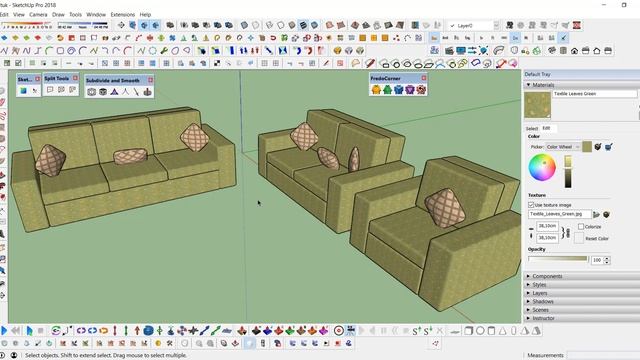
Task: Click the opacity value stepper arrows
Action: coord(607,260)
